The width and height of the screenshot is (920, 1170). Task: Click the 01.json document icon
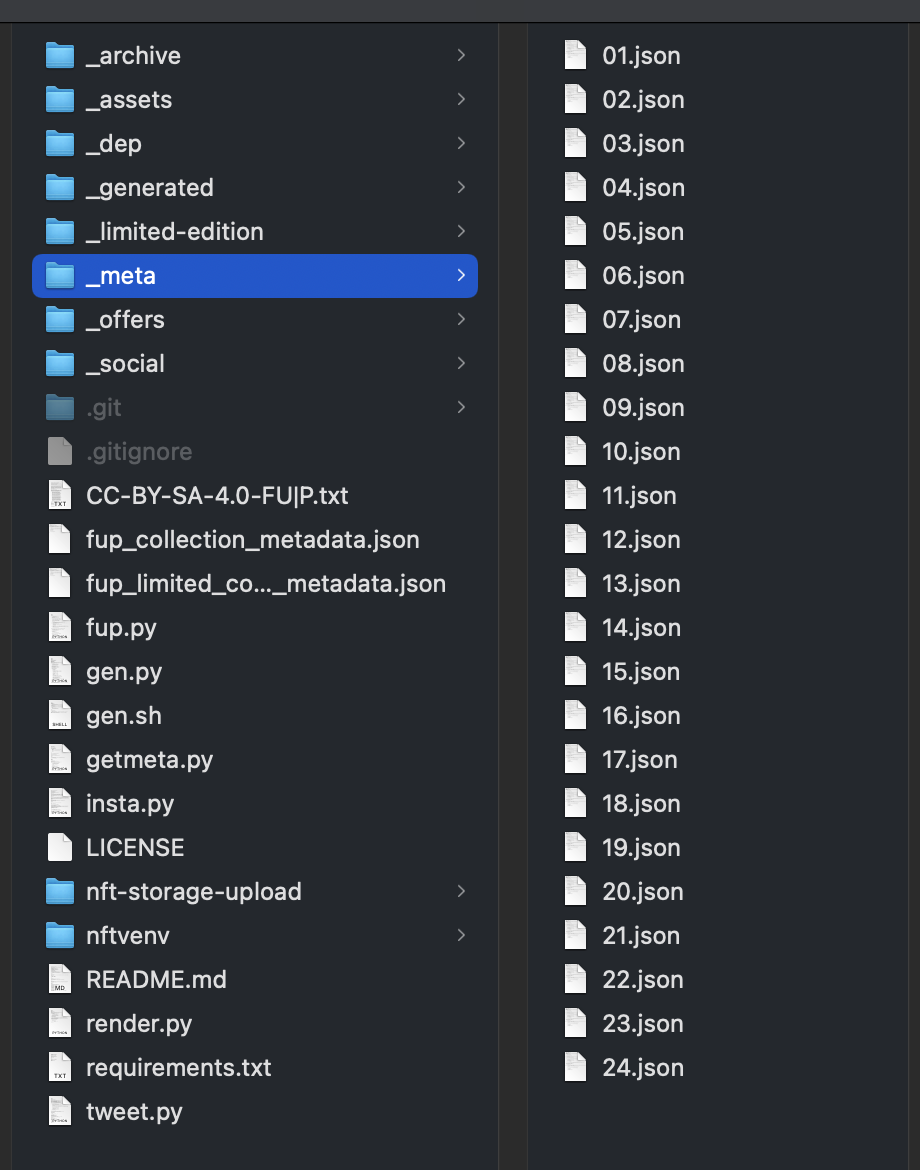(575, 56)
